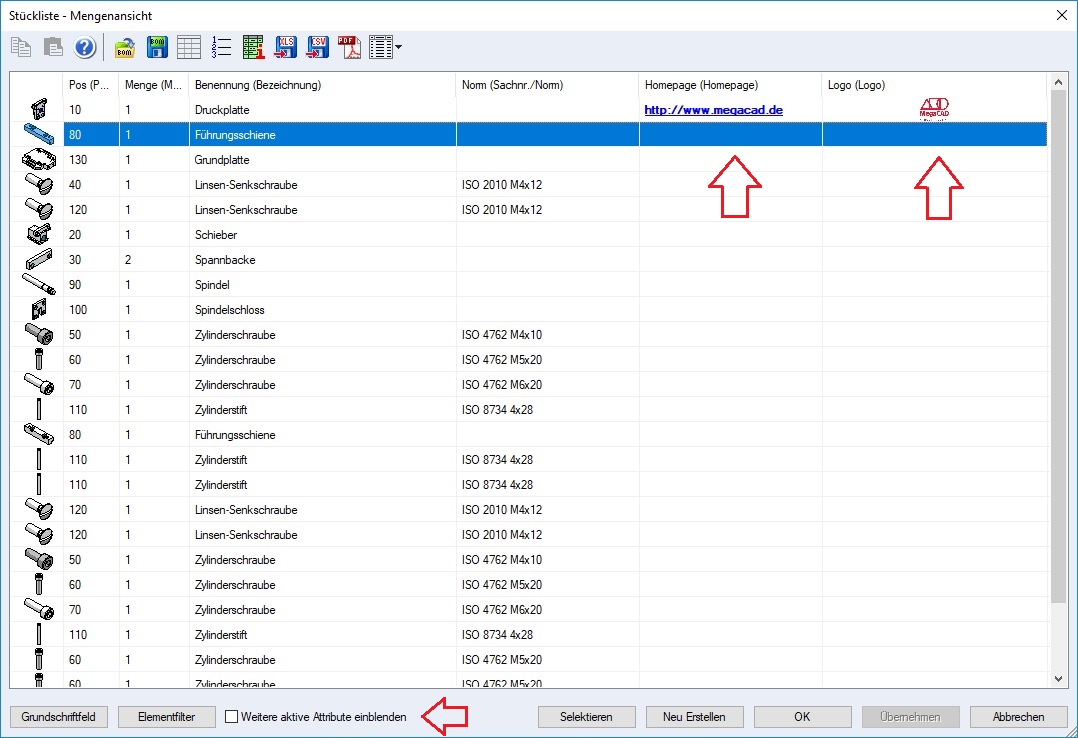The image size is (1078, 738).
Task: Export the parts list to XLS
Action: [x=286, y=47]
